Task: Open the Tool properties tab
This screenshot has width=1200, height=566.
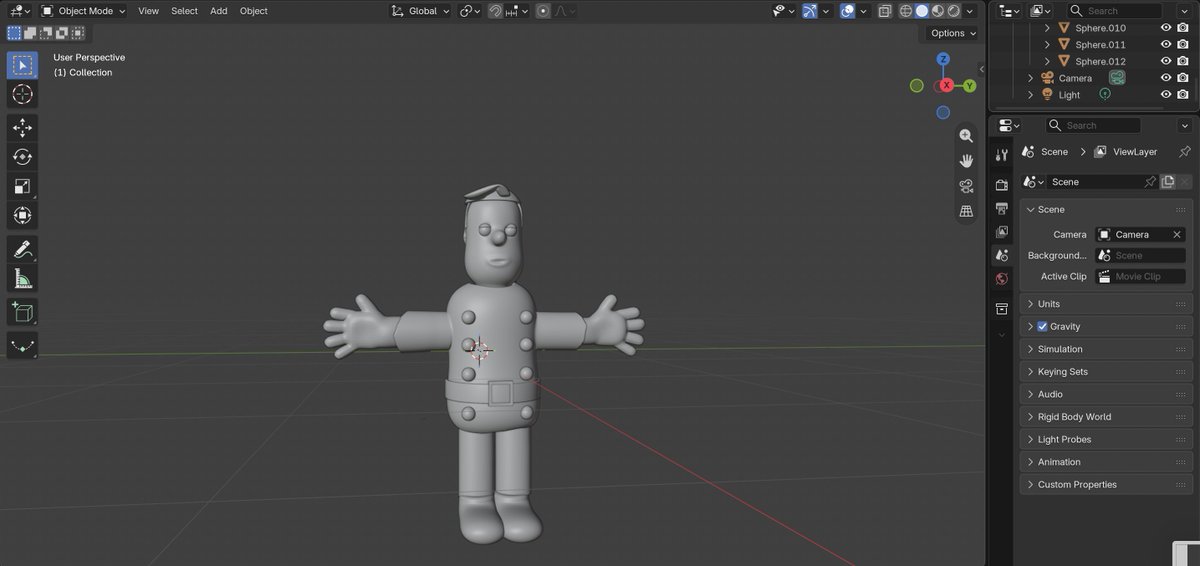Action: tap(1002, 155)
